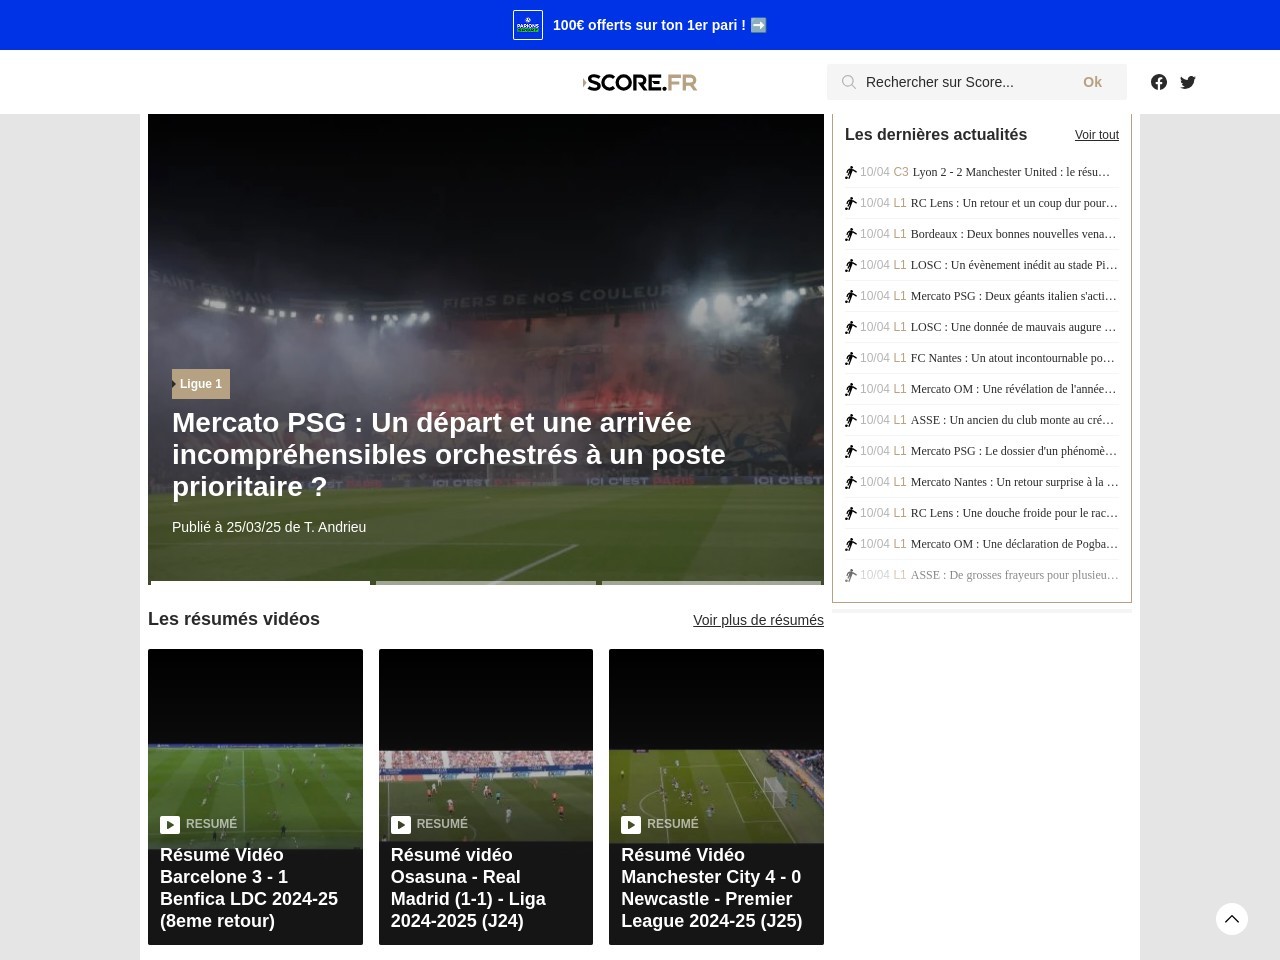1280x960 pixels.
Task: Click 'Les dernières actualités' heading
Action: tap(936, 135)
